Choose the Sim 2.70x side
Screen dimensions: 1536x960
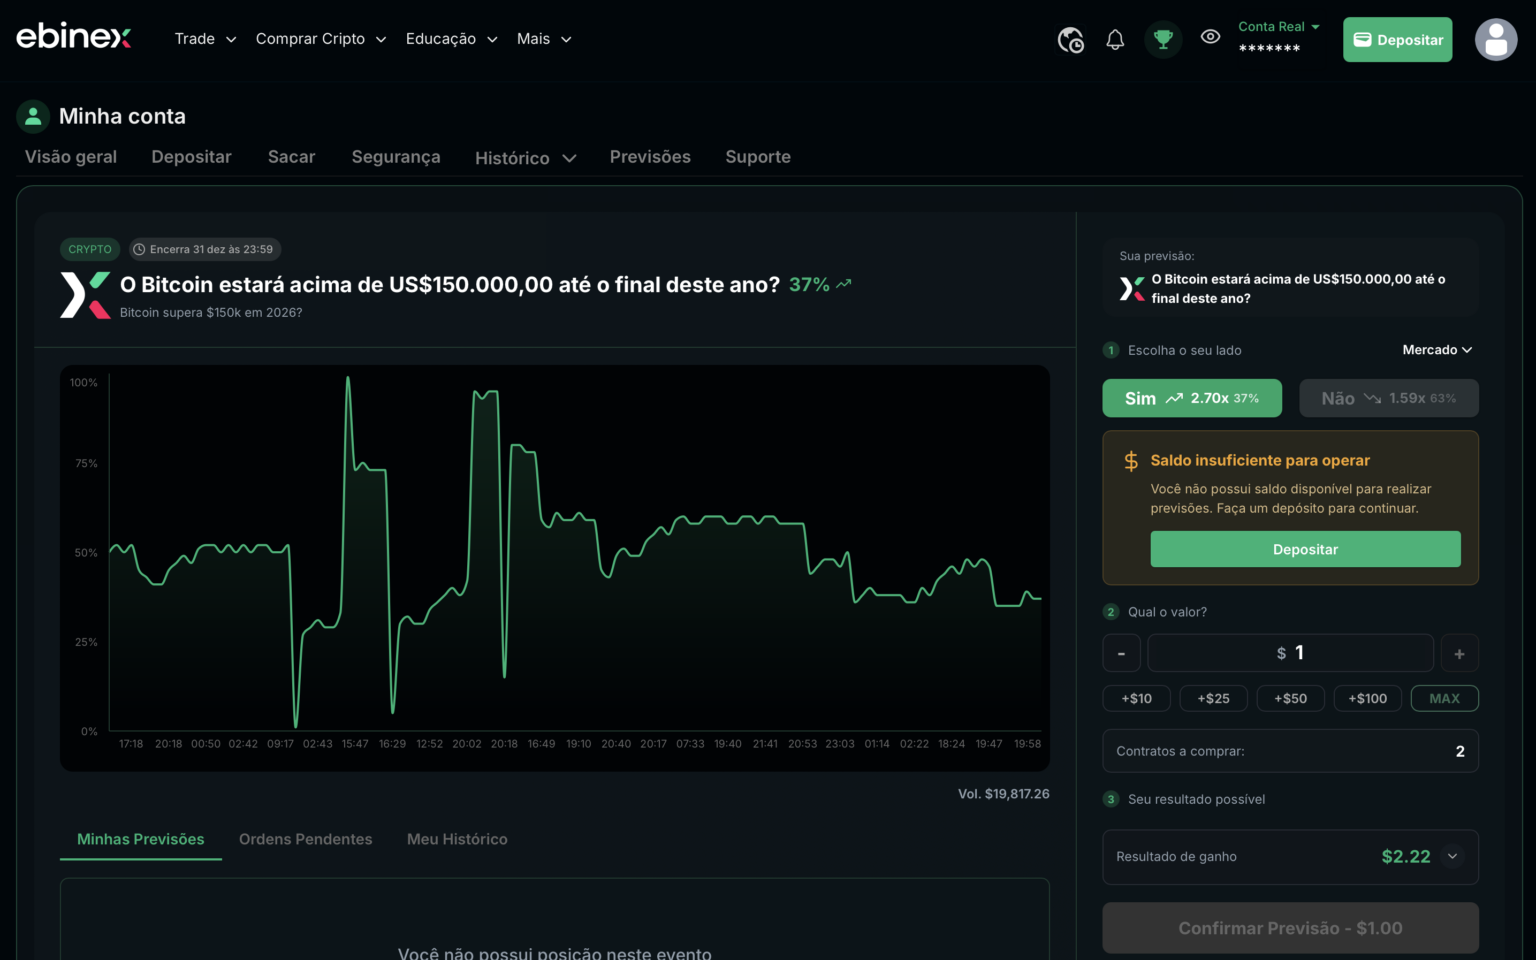[x=1192, y=398]
